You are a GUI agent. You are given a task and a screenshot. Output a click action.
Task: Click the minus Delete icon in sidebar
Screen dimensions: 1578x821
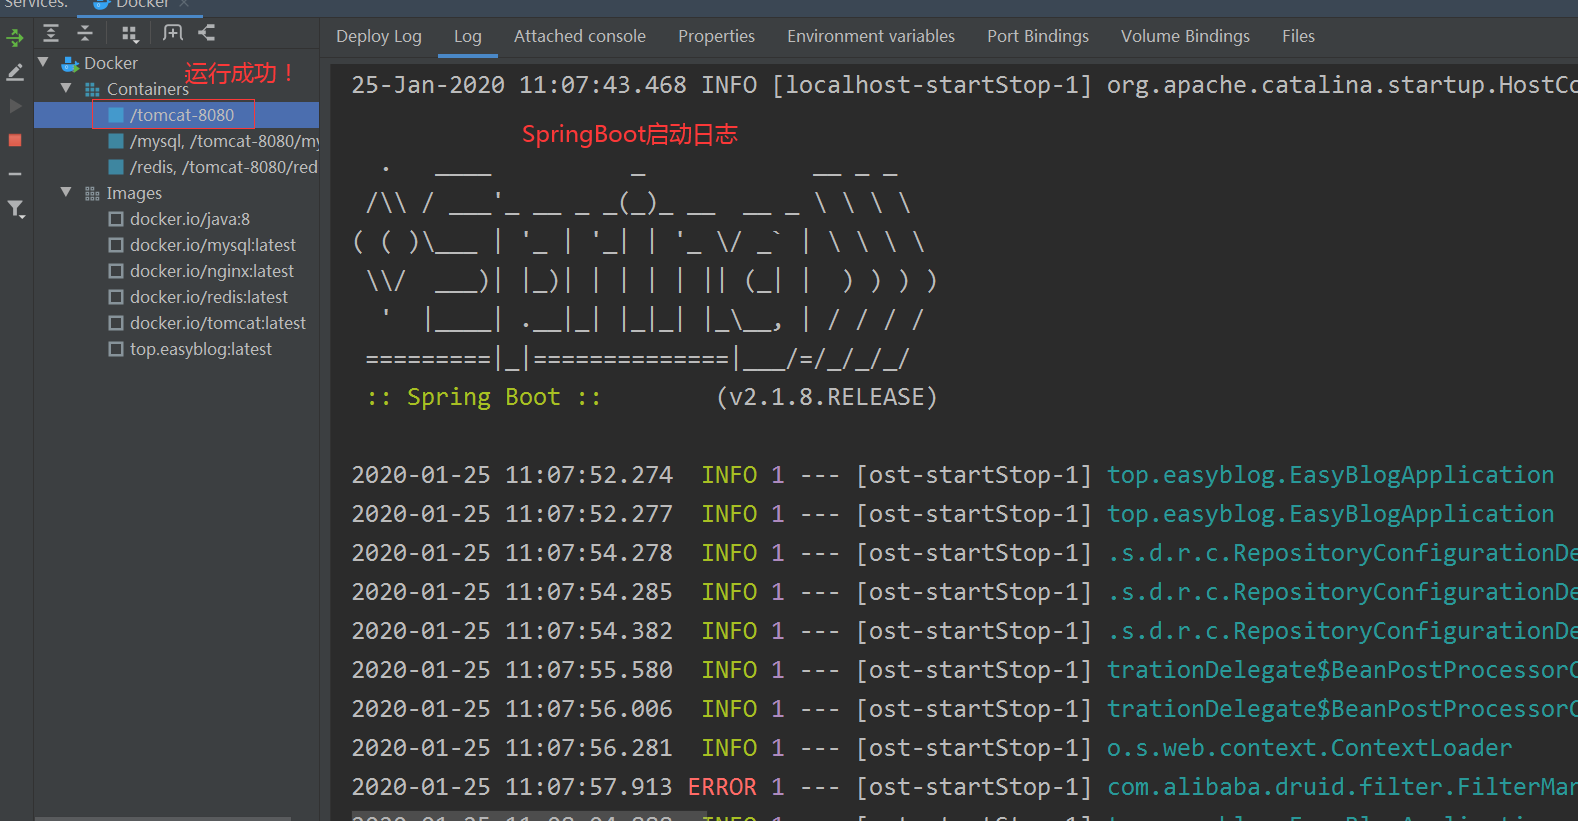15,174
